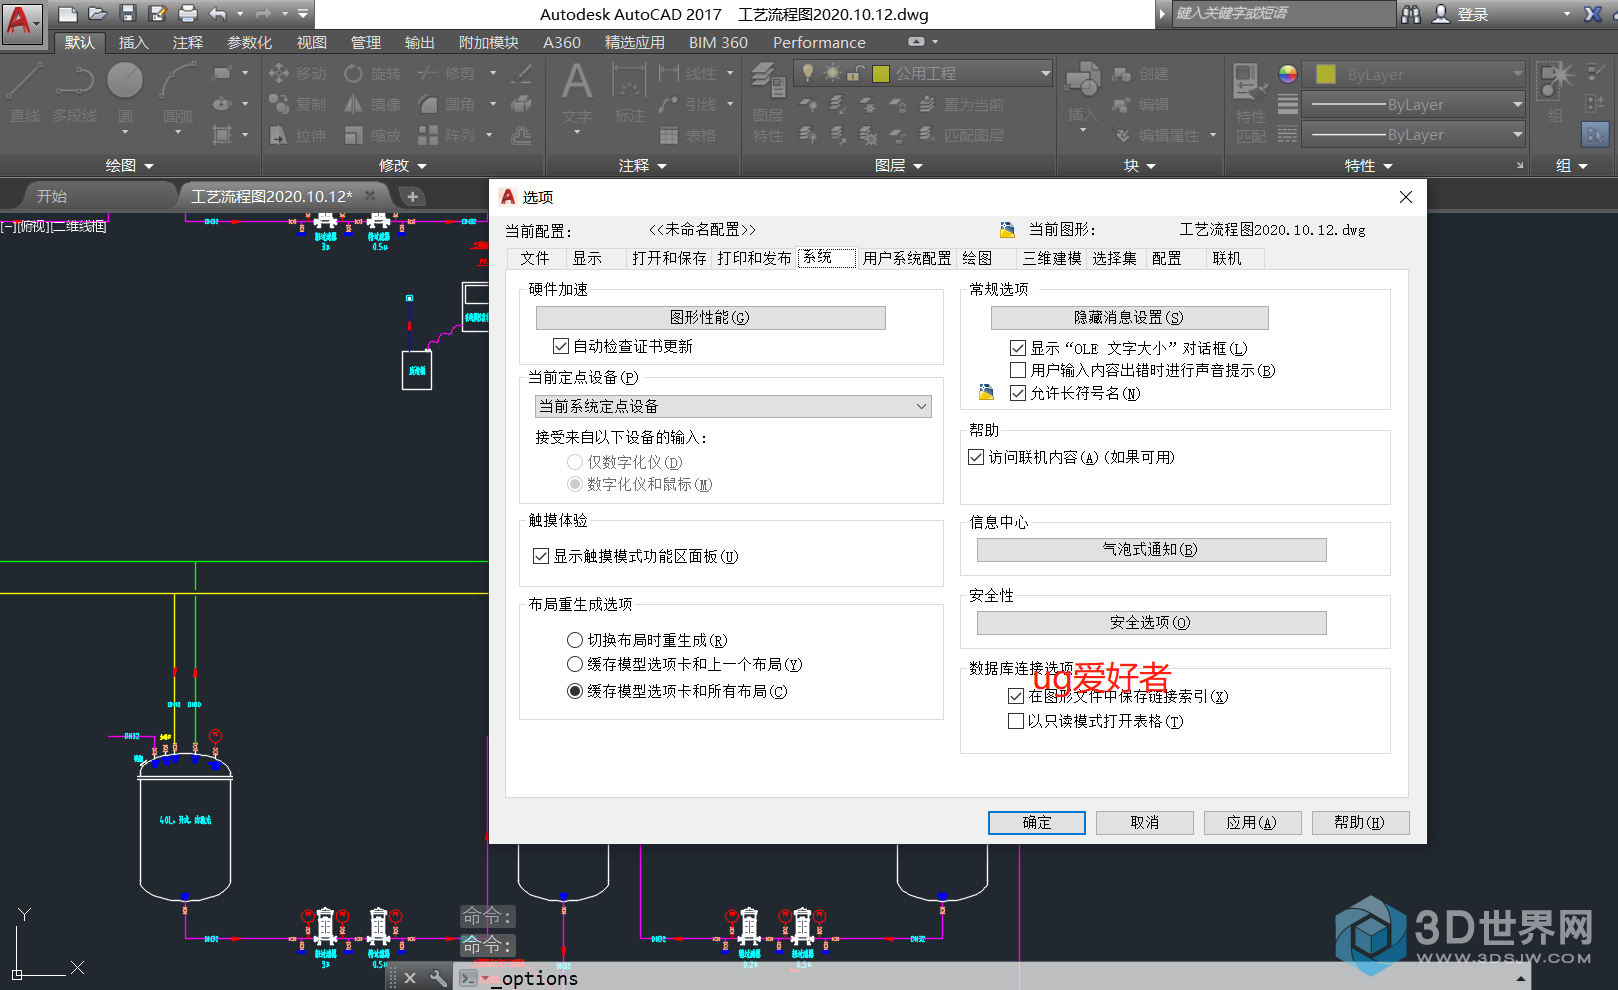Select the Rotate (旋转) tool
The image size is (1618, 990).
[x=373, y=74]
